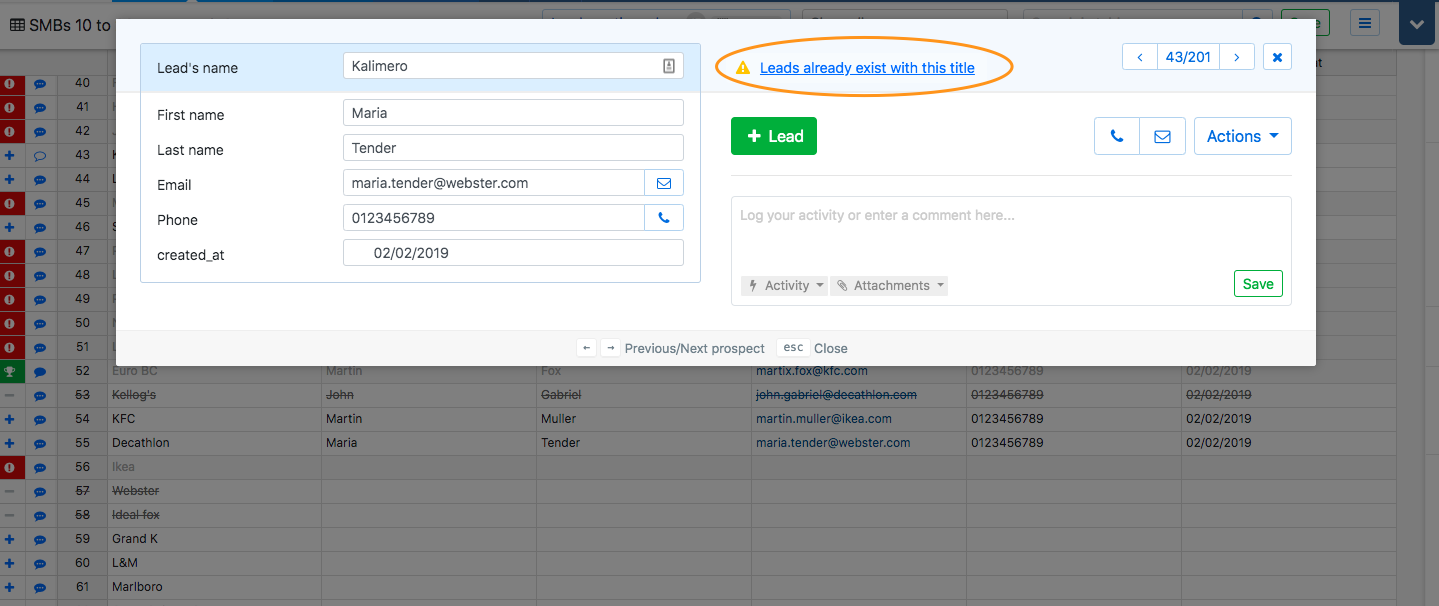Go to next prospect with right chevron
Image resolution: width=1439 pixels, height=606 pixels.
point(1237,57)
